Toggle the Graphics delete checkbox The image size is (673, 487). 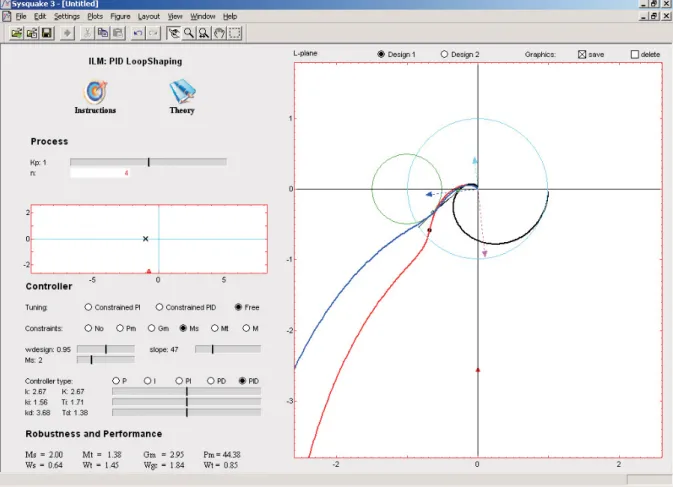[x=635, y=54]
